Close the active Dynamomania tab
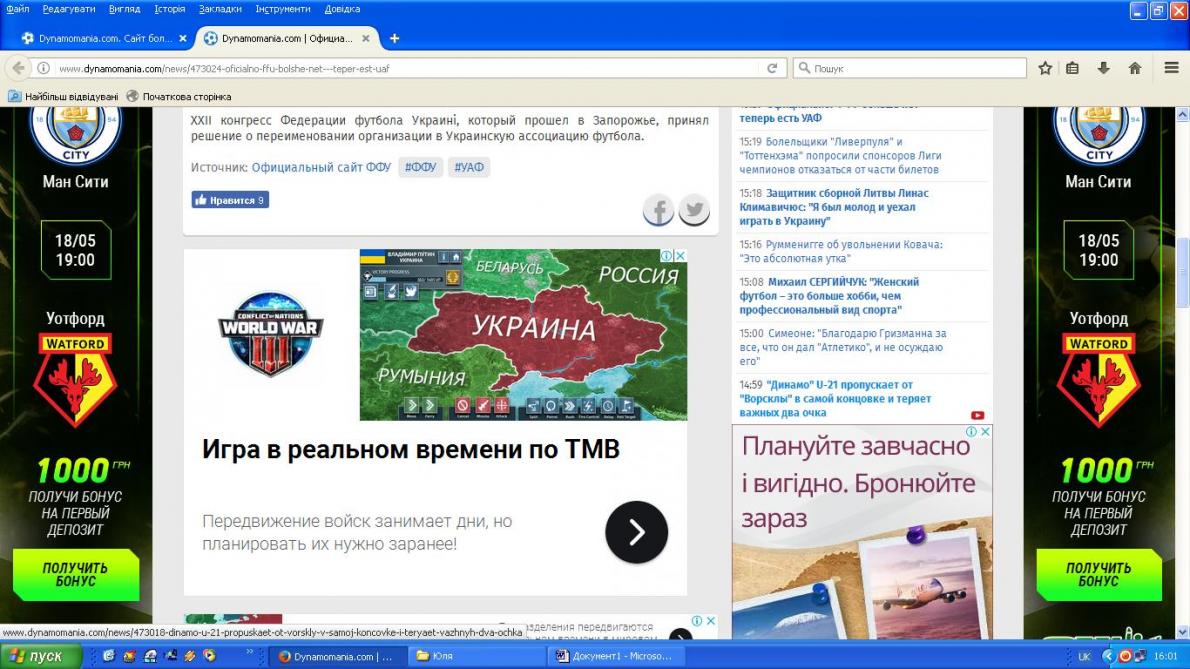 tap(366, 38)
